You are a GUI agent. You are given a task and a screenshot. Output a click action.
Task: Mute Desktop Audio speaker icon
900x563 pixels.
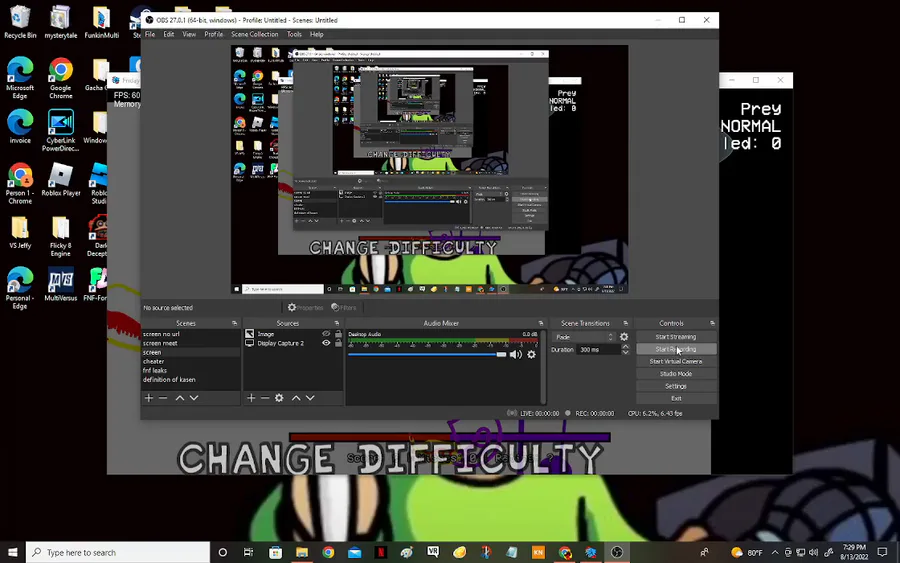tap(515, 355)
